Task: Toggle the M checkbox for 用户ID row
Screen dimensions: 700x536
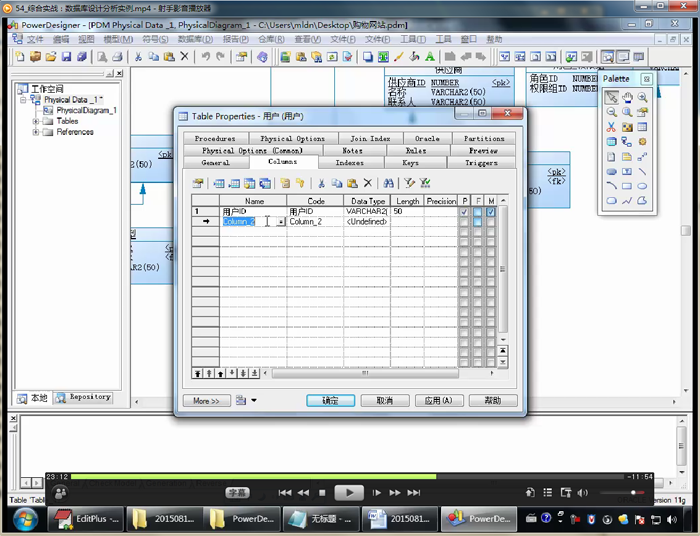Action: [491, 212]
